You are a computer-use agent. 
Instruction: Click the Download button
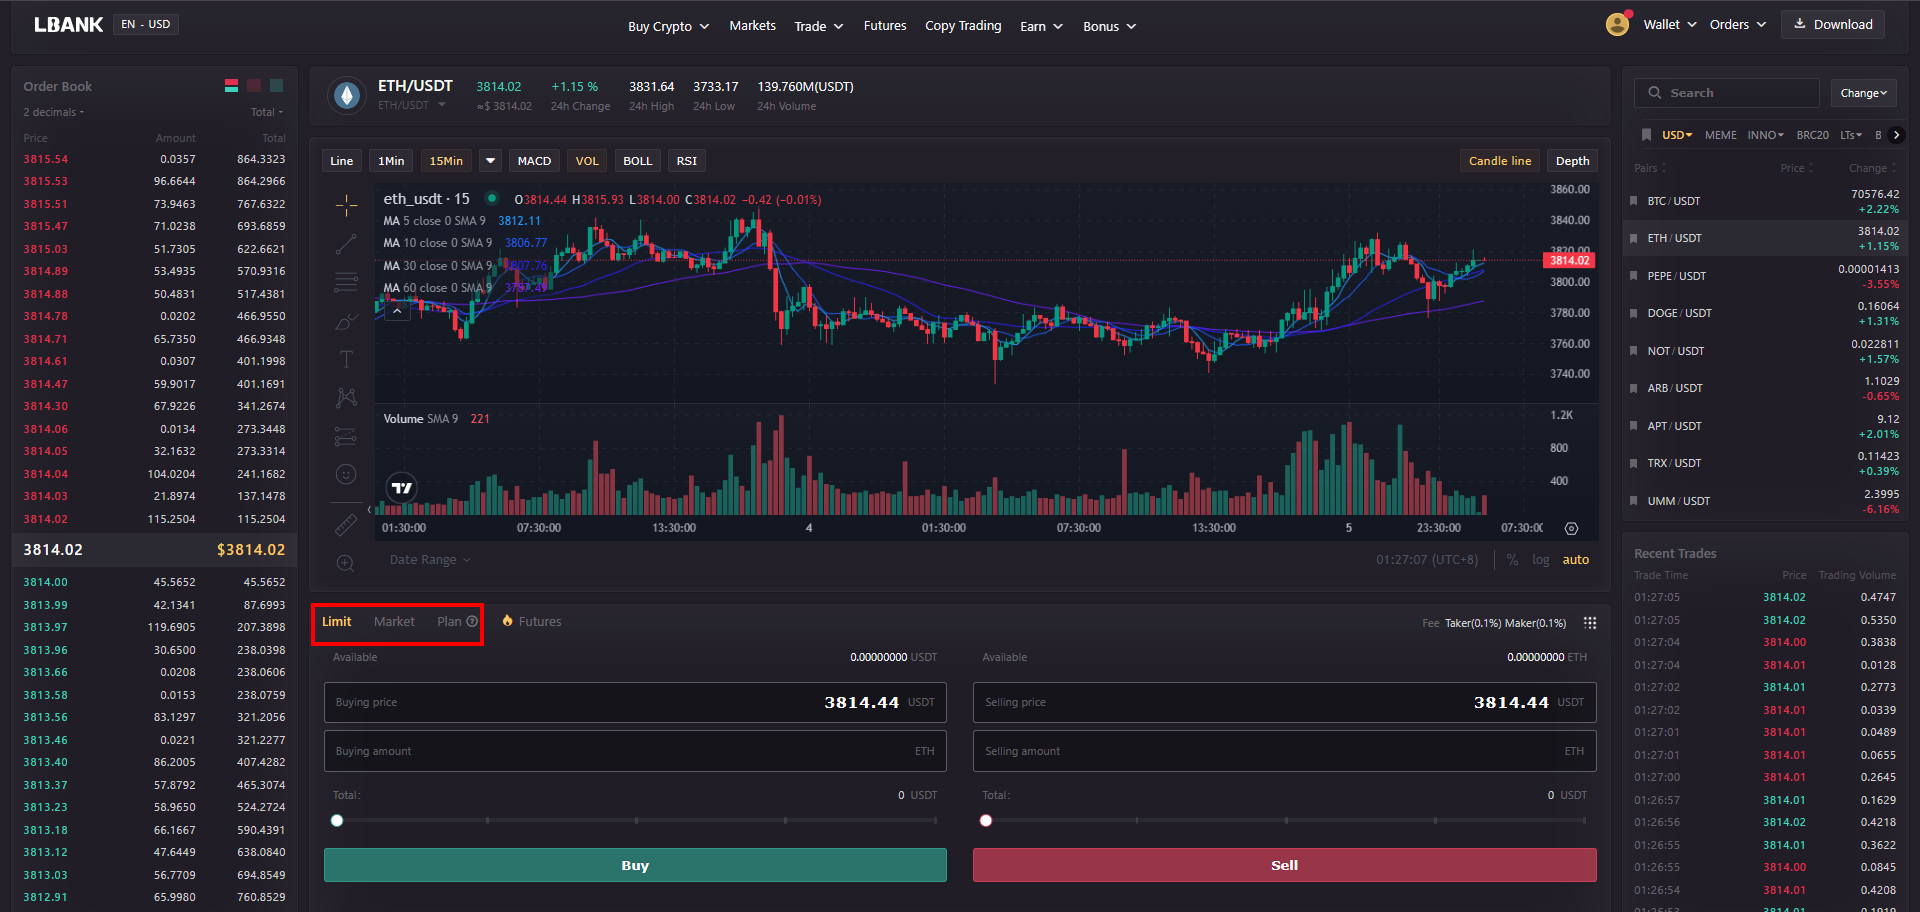click(1833, 24)
